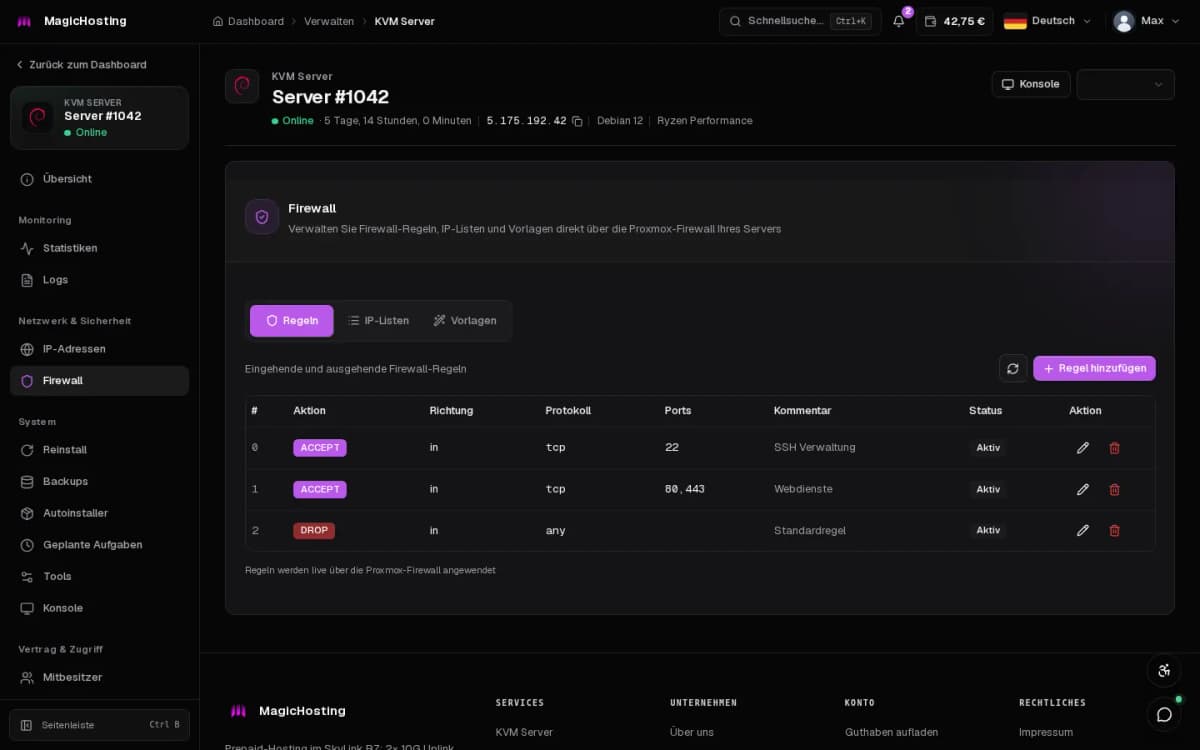Click the Protokoll column header
Screen dimensions: 1200x750
(568, 411)
